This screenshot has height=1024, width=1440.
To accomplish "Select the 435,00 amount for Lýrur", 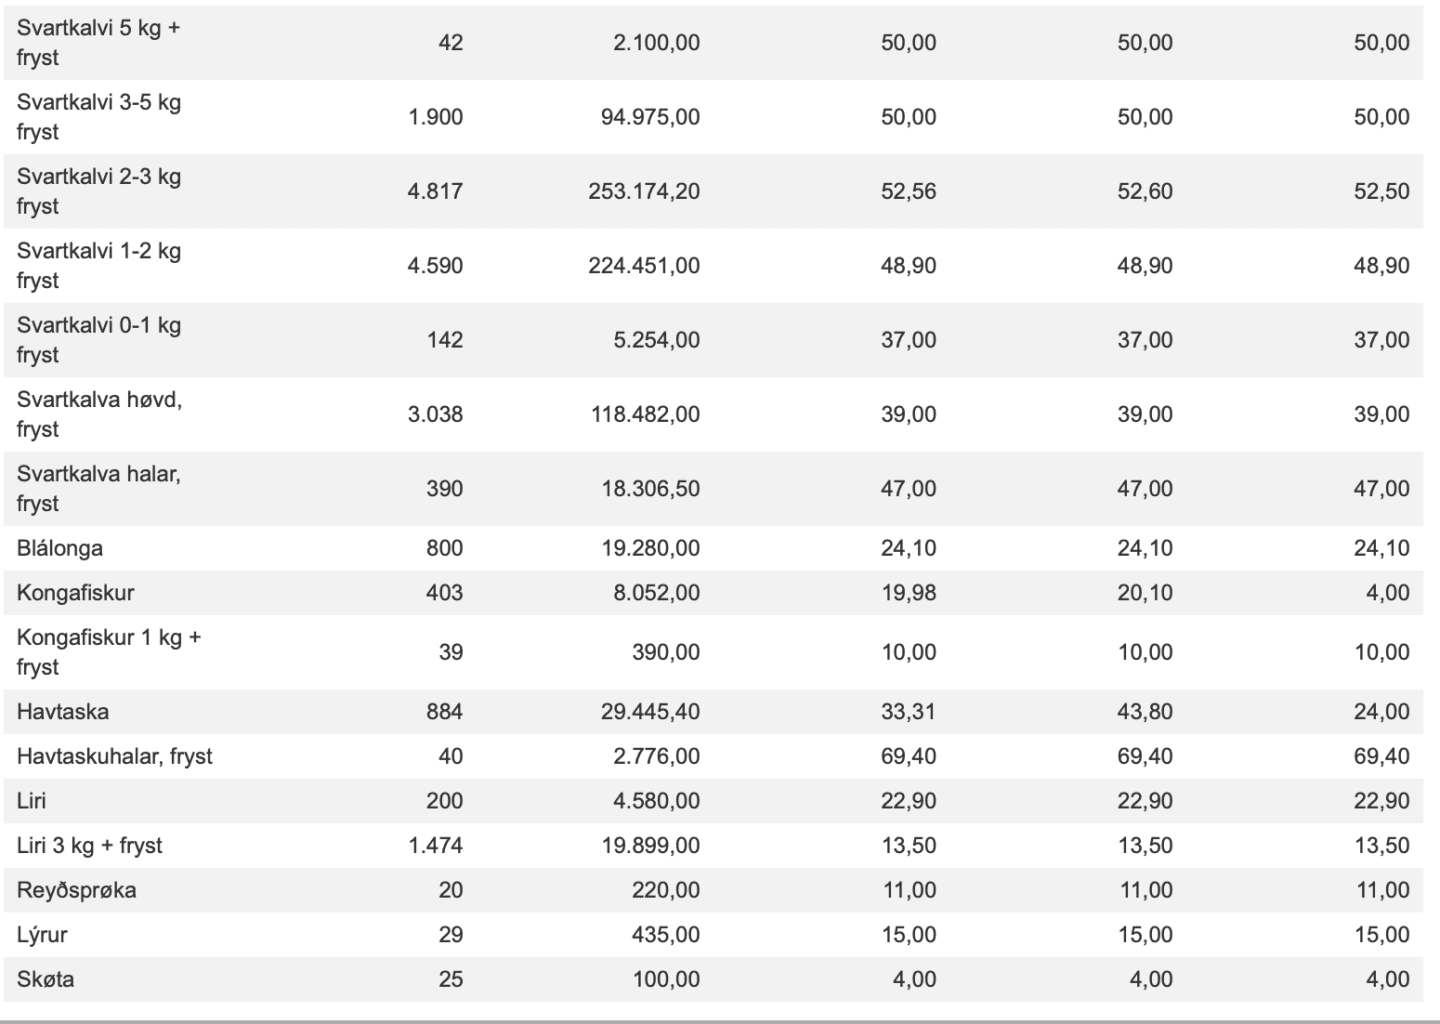I will point(665,935).
